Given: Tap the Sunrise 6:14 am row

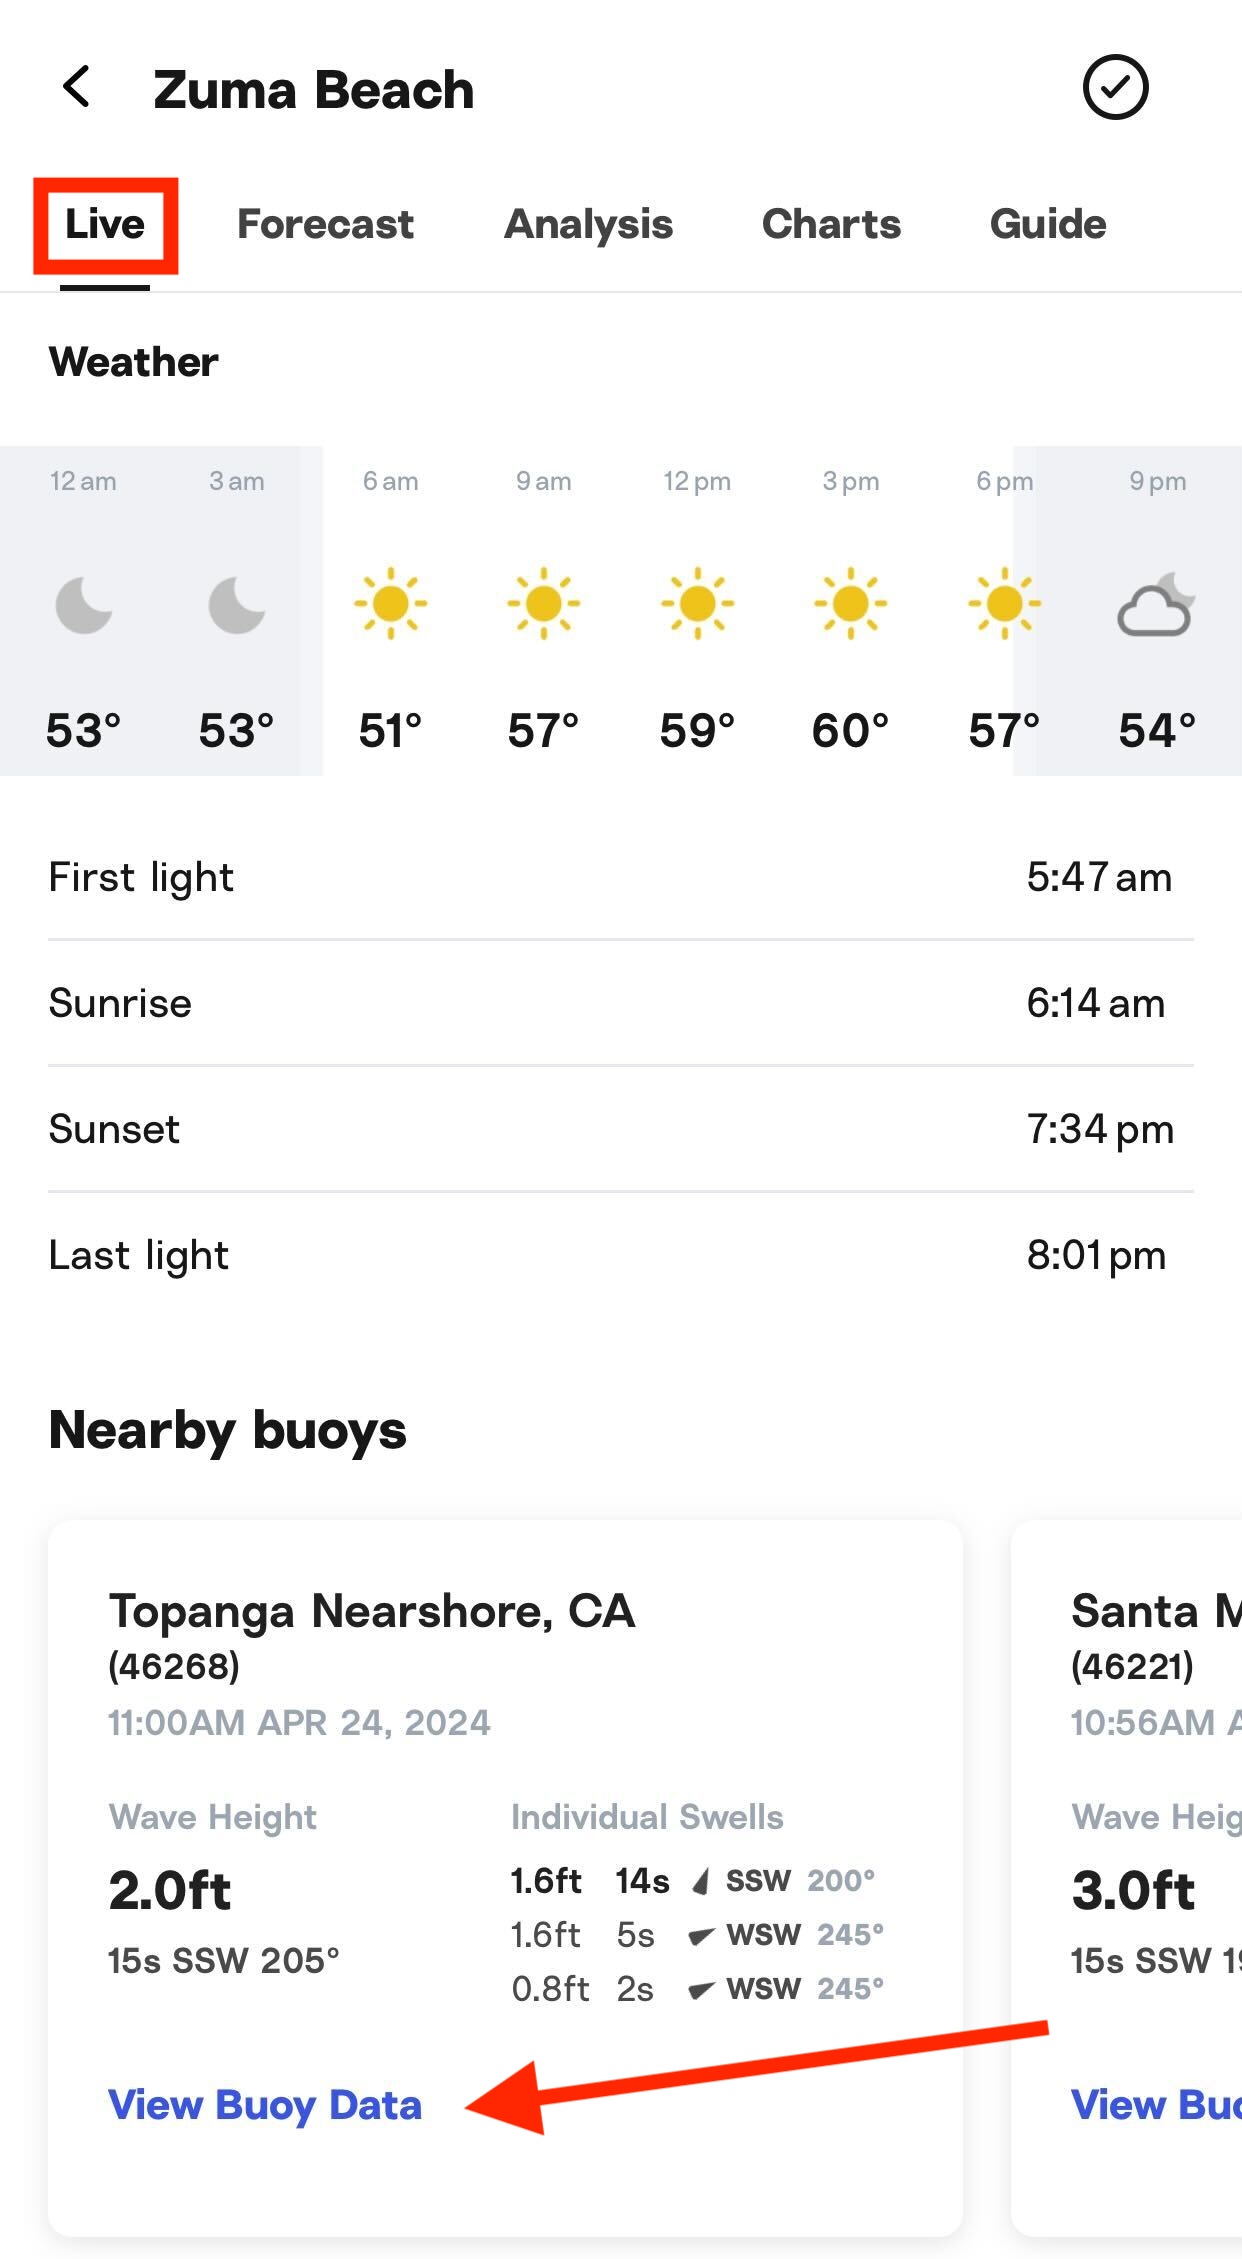Looking at the screenshot, I should tap(621, 1003).
